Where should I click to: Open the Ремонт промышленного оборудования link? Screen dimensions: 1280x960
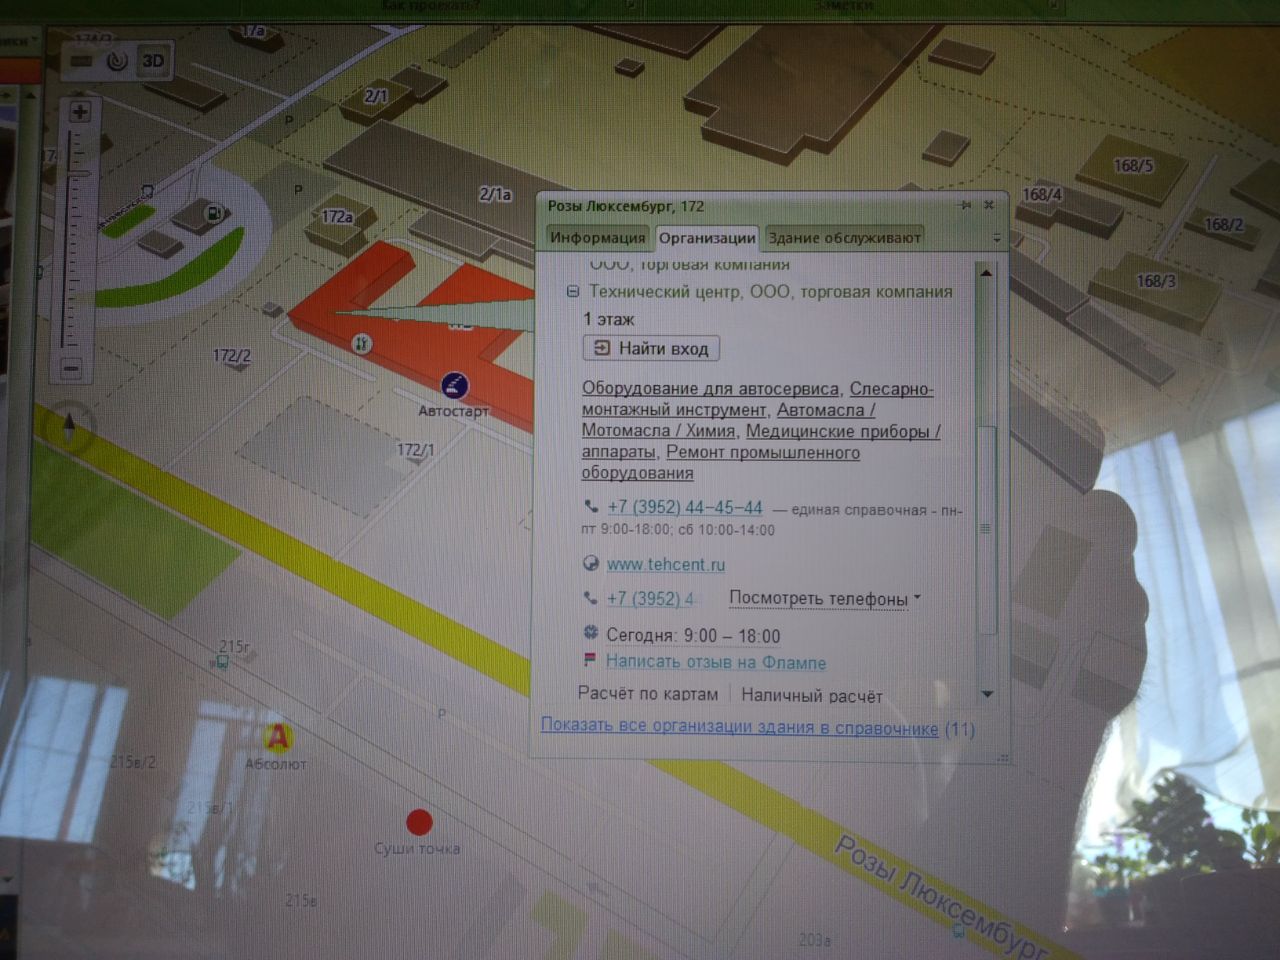(x=720, y=463)
